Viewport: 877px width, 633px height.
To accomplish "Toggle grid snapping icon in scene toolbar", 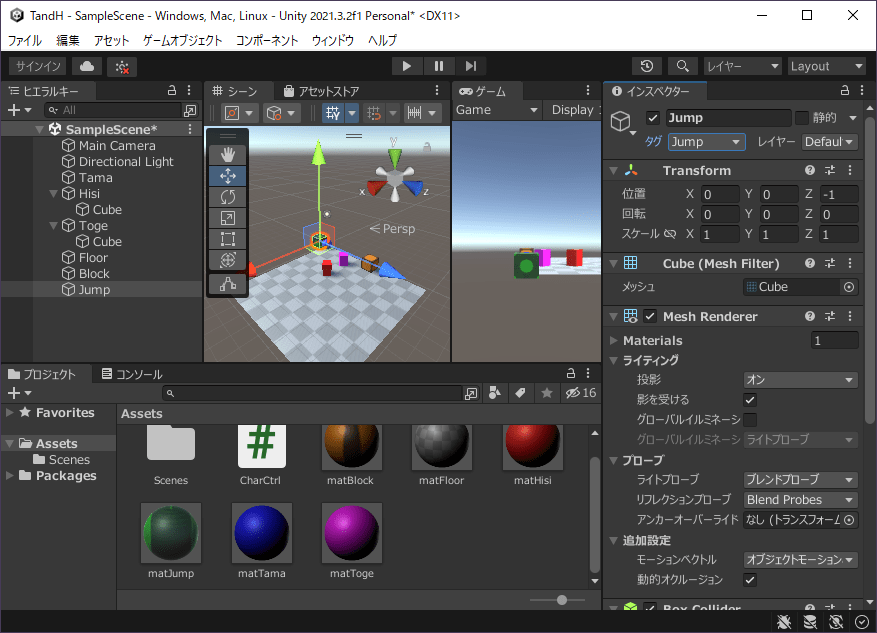I will (374, 113).
